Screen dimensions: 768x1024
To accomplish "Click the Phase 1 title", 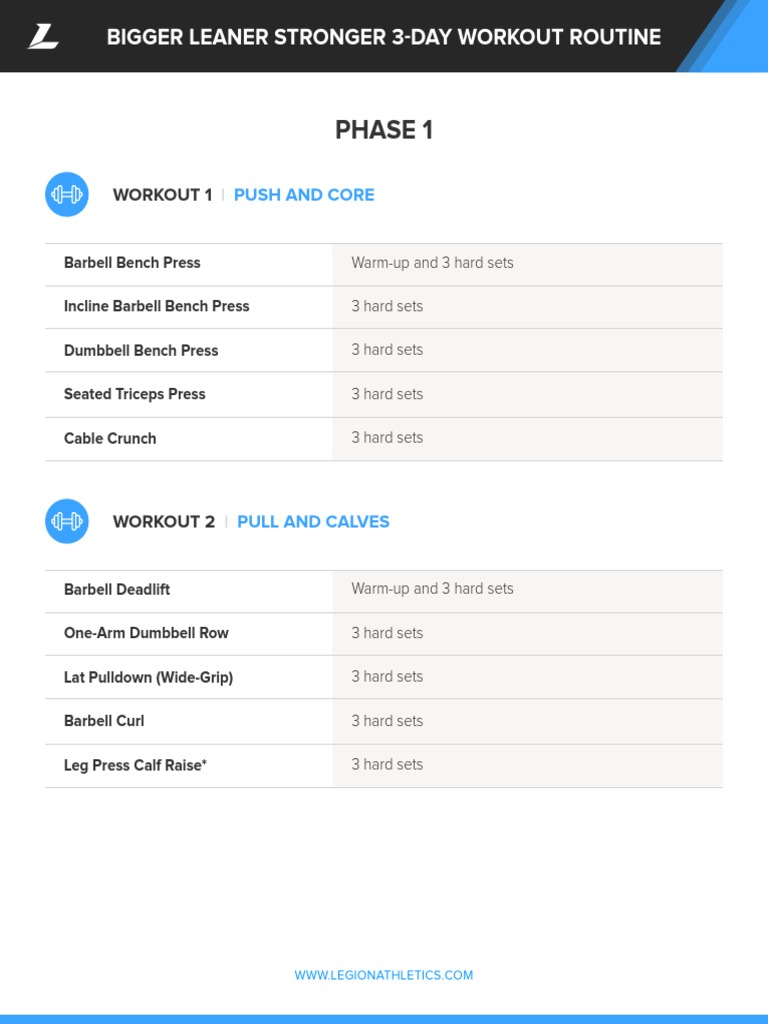I will point(384,130).
